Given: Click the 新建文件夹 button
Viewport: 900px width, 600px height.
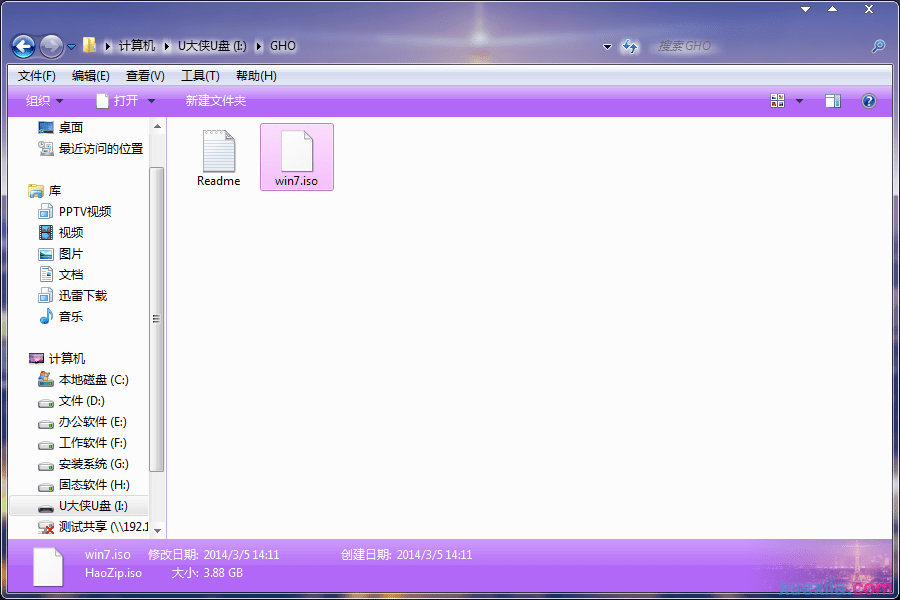Looking at the screenshot, I should [213, 100].
